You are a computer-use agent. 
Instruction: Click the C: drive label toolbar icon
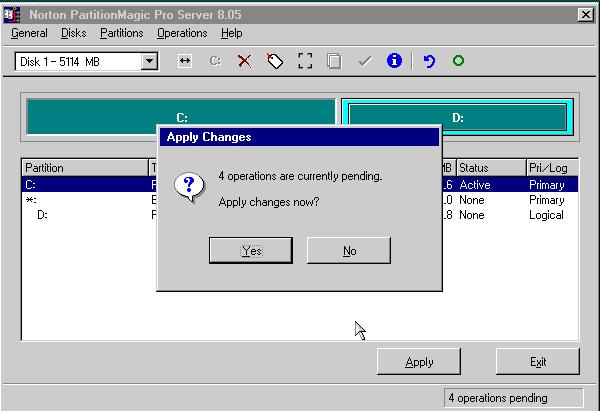(215, 61)
